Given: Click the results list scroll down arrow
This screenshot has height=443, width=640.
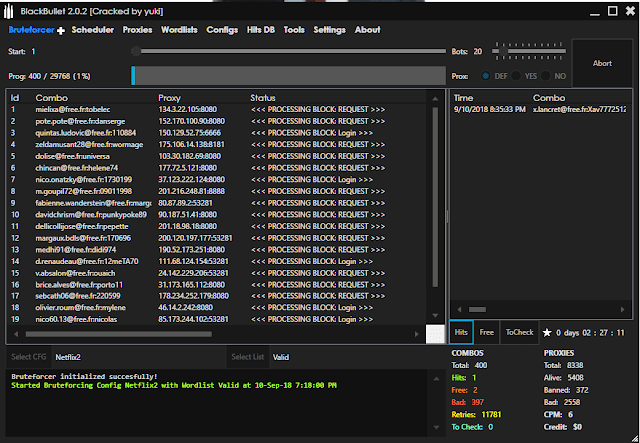Looking at the screenshot, I should pos(435,315).
